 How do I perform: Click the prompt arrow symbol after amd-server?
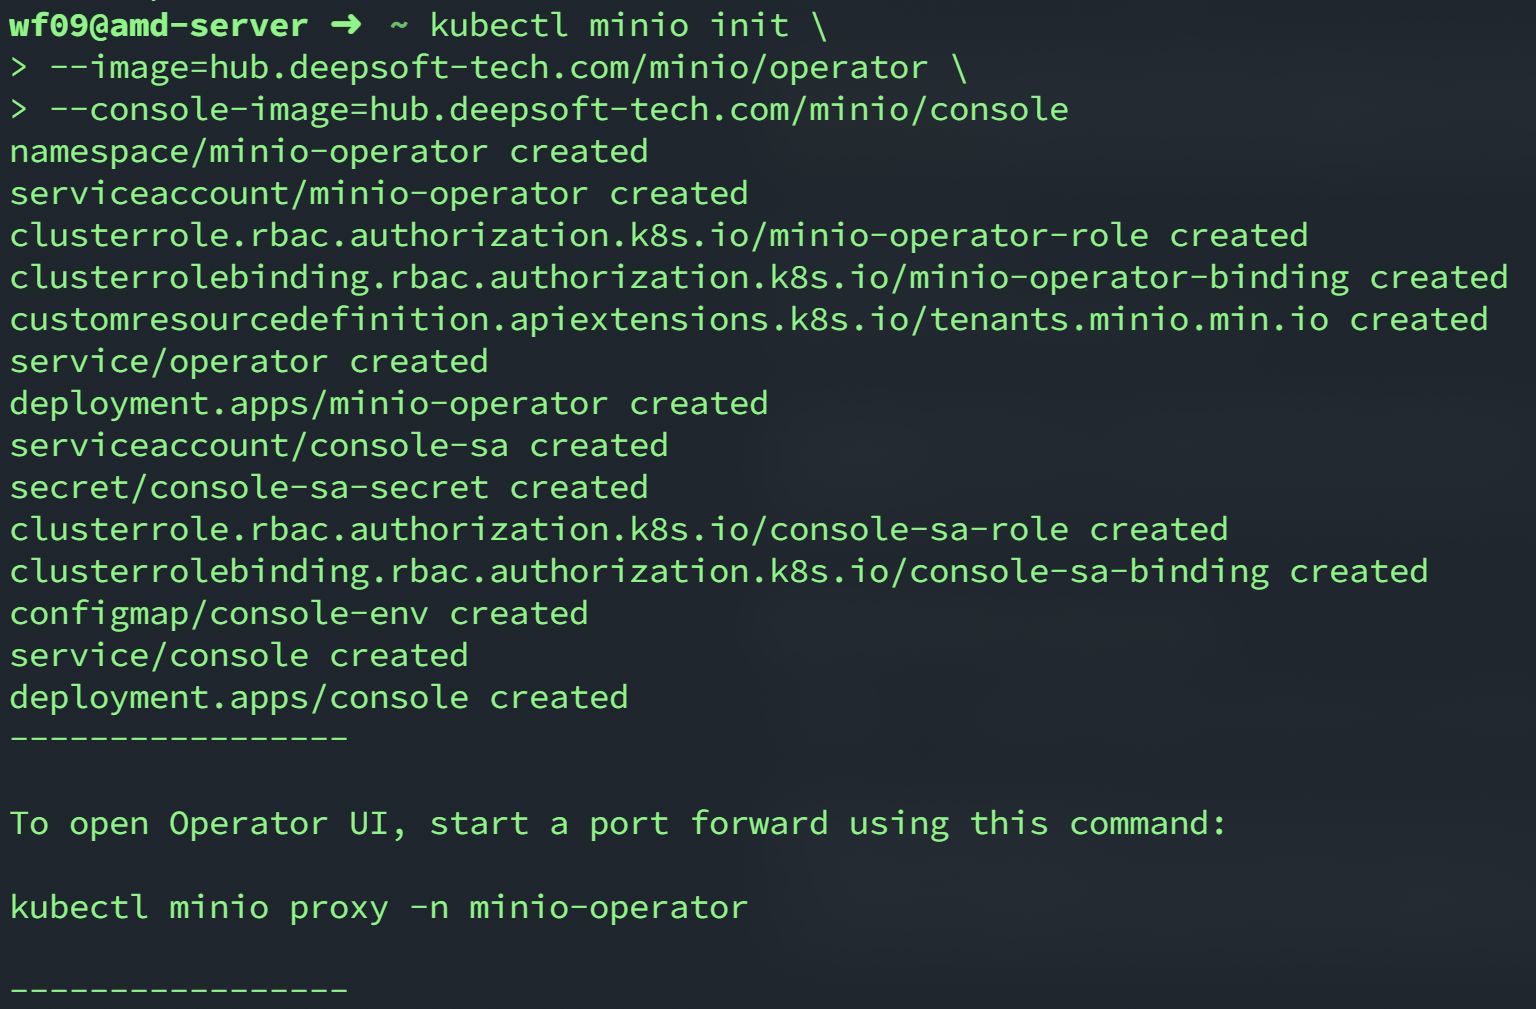345,25
